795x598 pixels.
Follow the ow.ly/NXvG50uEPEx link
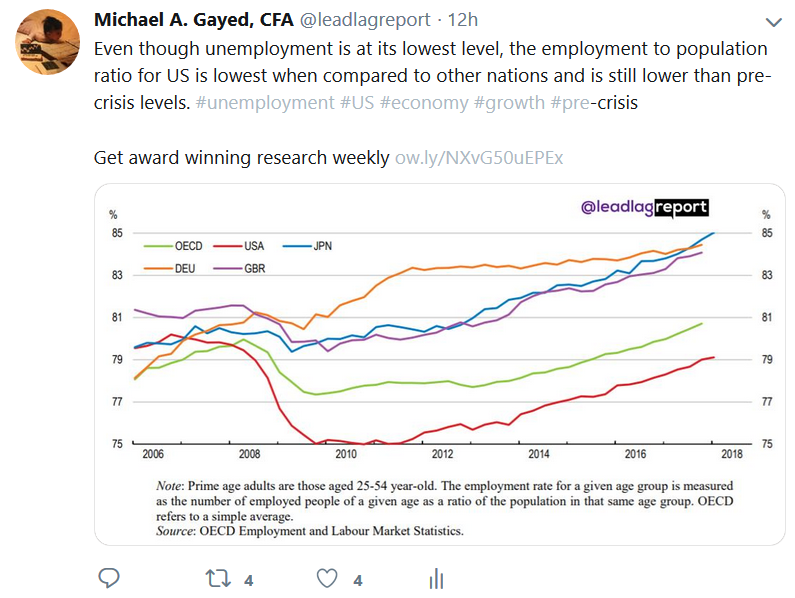click(x=479, y=158)
